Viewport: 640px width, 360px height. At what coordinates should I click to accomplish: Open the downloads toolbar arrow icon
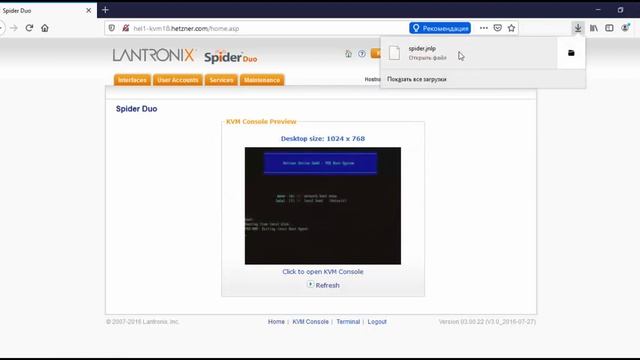pyautogui.click(x=578, y=28)
